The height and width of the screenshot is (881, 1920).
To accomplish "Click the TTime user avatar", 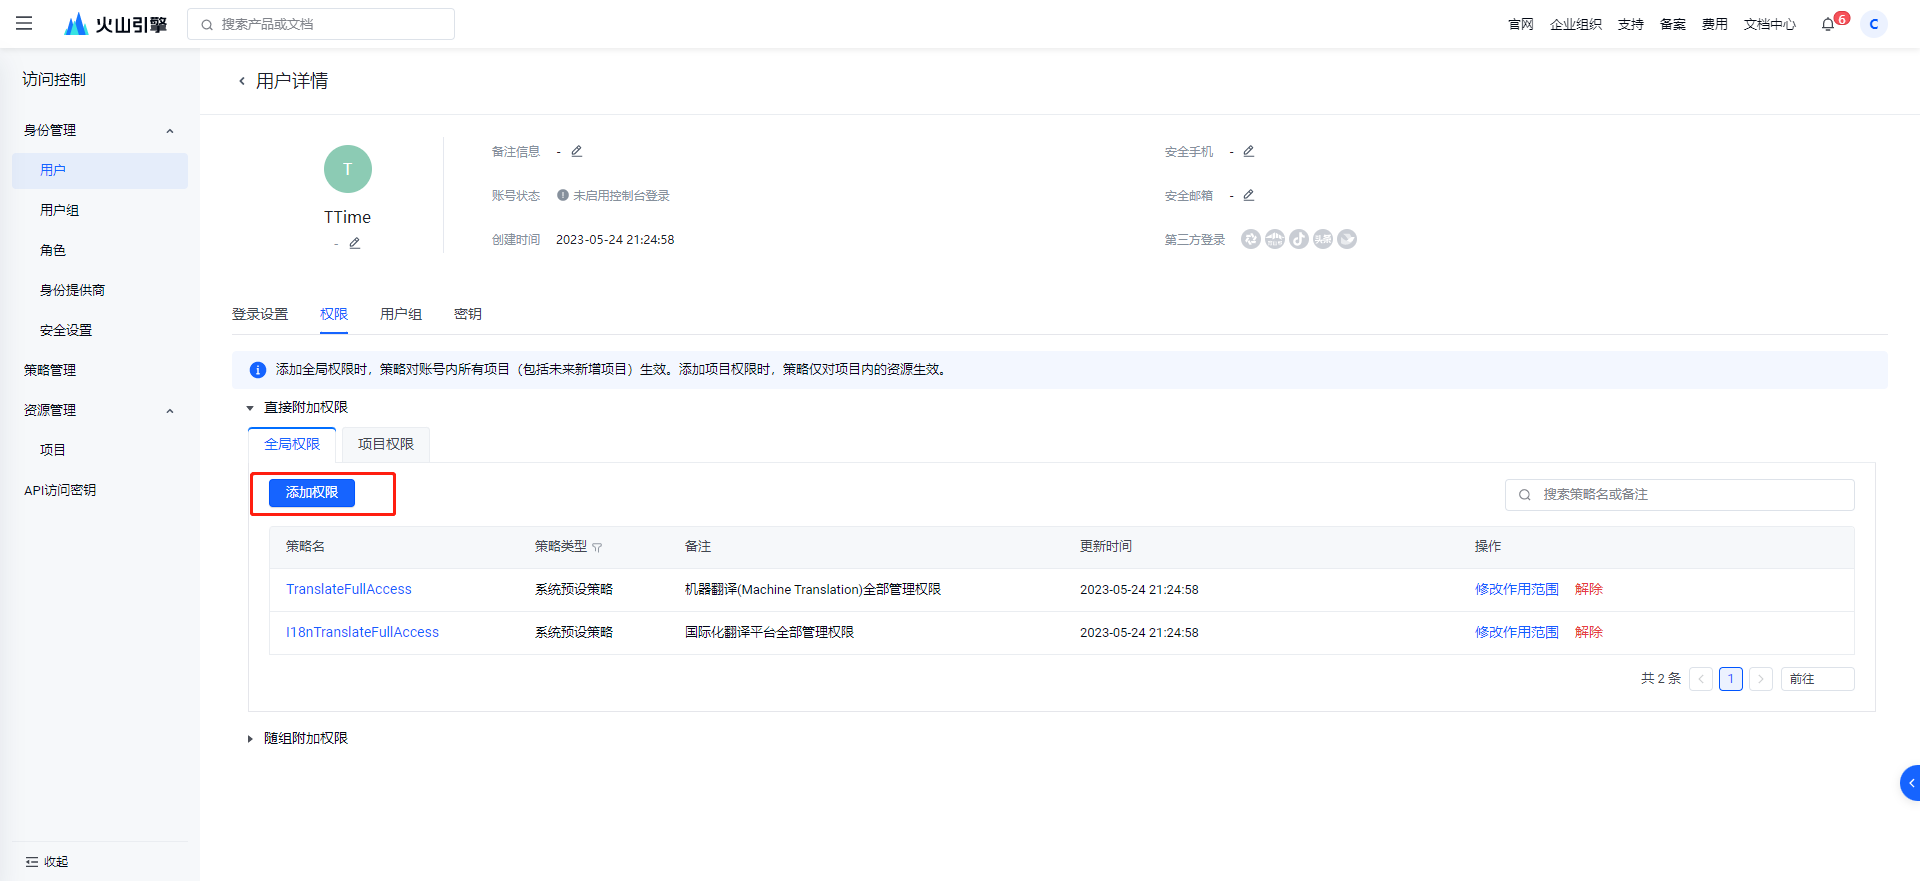I will (x=348, y=169).
